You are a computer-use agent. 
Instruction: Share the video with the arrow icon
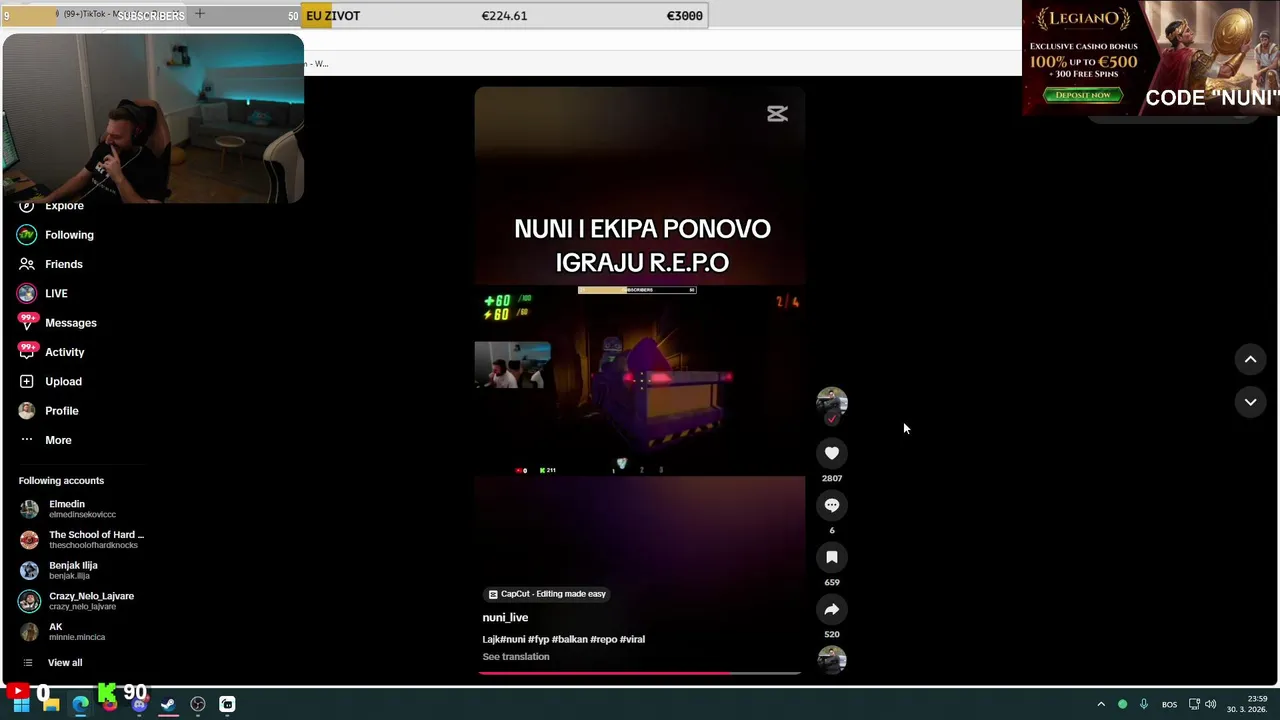coord(831,609)
